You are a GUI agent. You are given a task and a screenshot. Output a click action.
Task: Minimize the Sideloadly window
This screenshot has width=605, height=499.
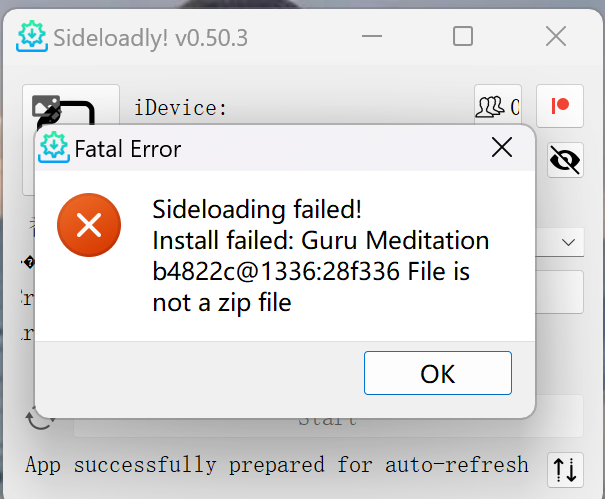pos(370,37)
